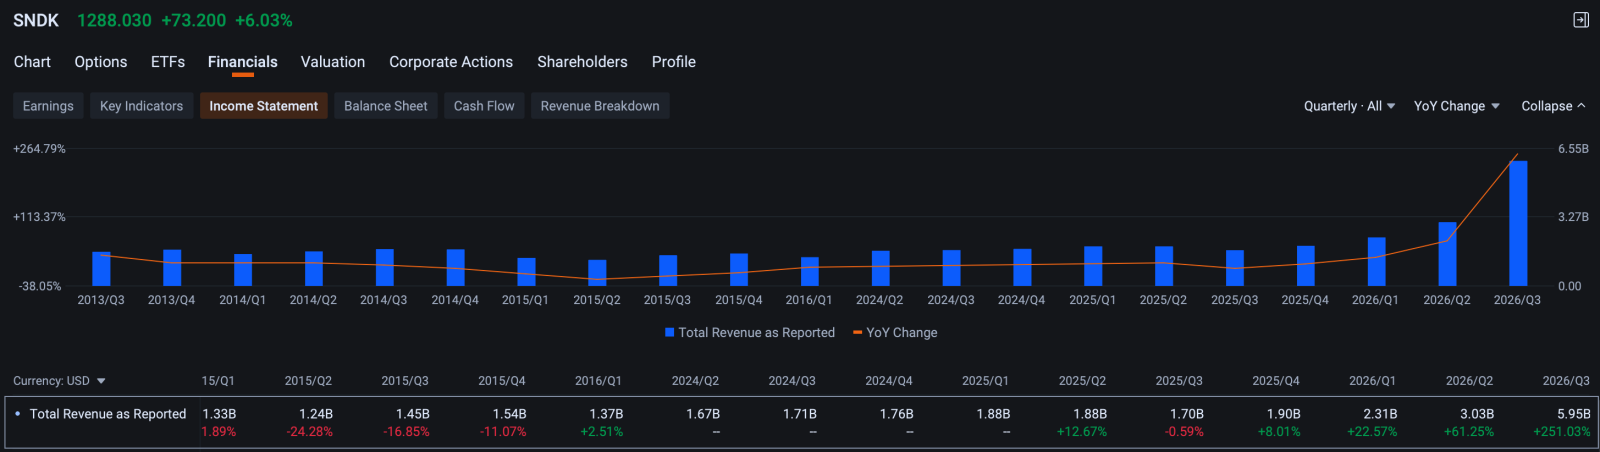This screenshot has width=1600, height=452.
Task: Open Revenue Breakdown view
Action: point(600,106)
